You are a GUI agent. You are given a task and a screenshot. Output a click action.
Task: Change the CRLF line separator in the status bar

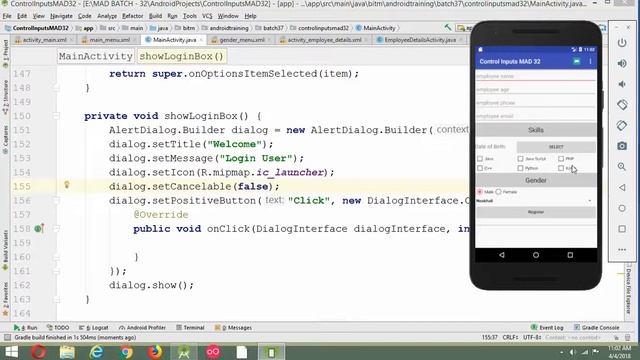point(511,338)
